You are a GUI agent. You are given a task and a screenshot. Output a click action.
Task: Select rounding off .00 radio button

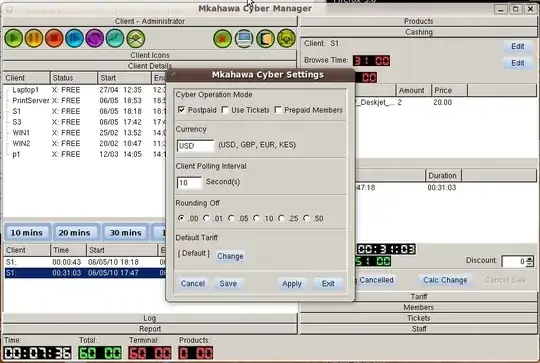point(181,218)
